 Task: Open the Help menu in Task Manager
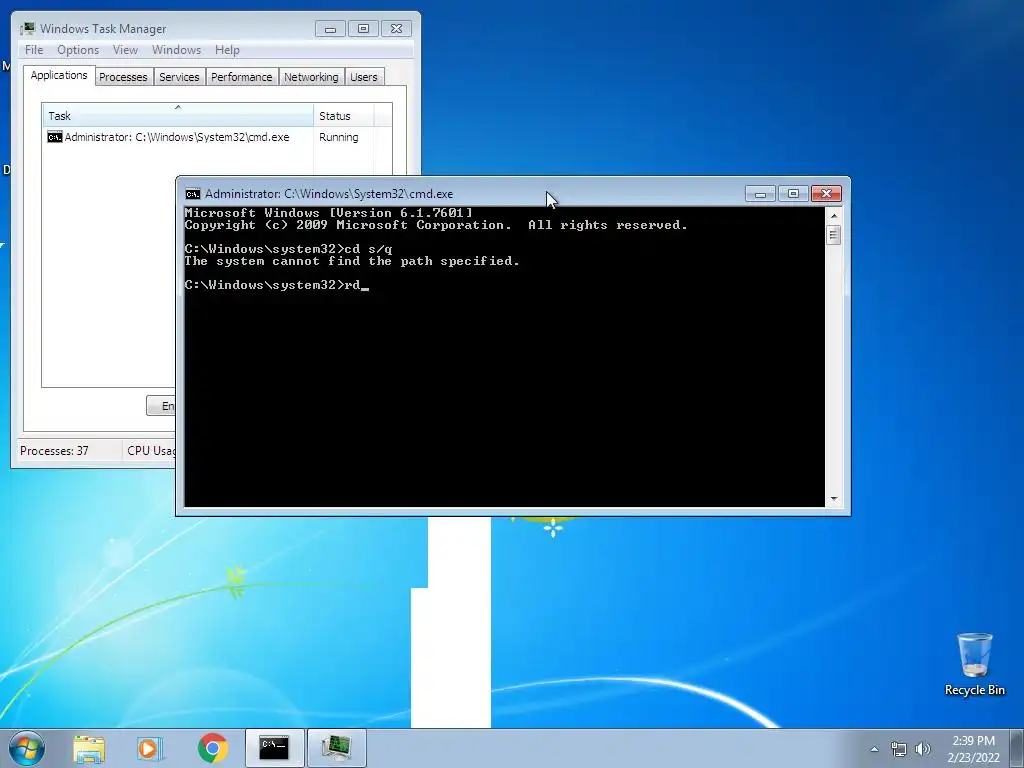227,50
